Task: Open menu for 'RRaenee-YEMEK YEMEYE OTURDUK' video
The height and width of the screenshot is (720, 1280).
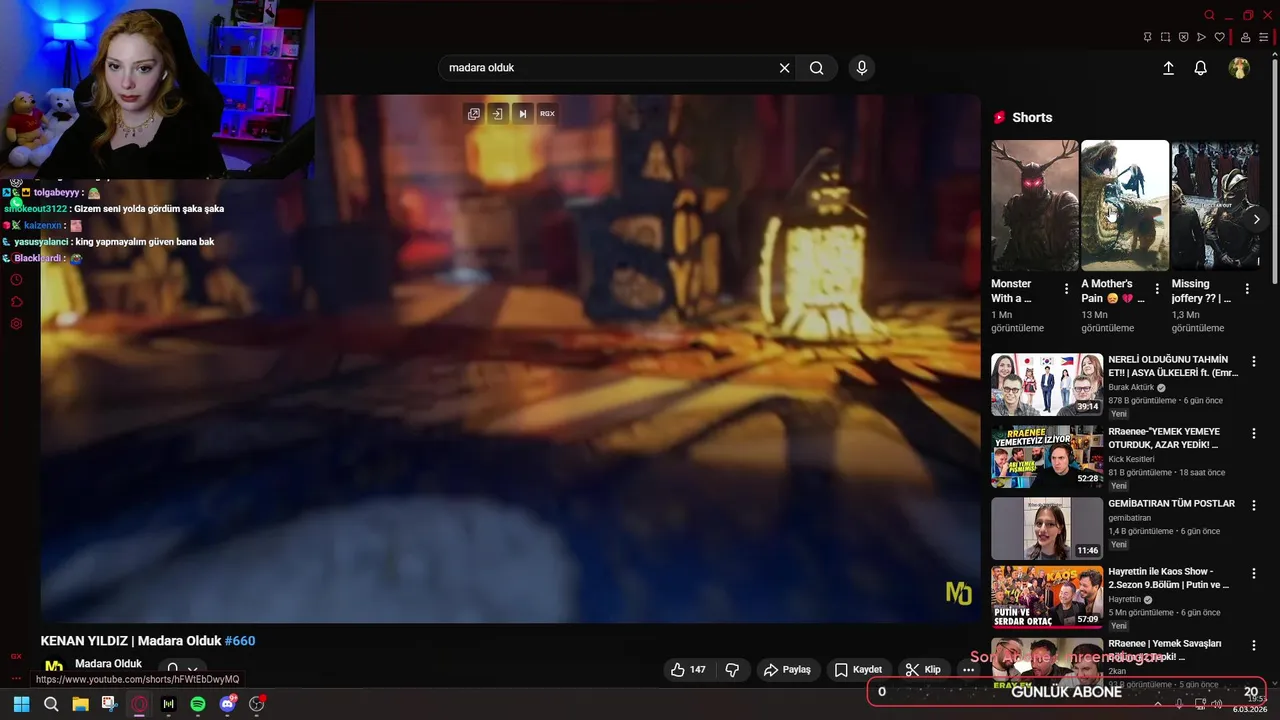Action: coord(1254,433)
